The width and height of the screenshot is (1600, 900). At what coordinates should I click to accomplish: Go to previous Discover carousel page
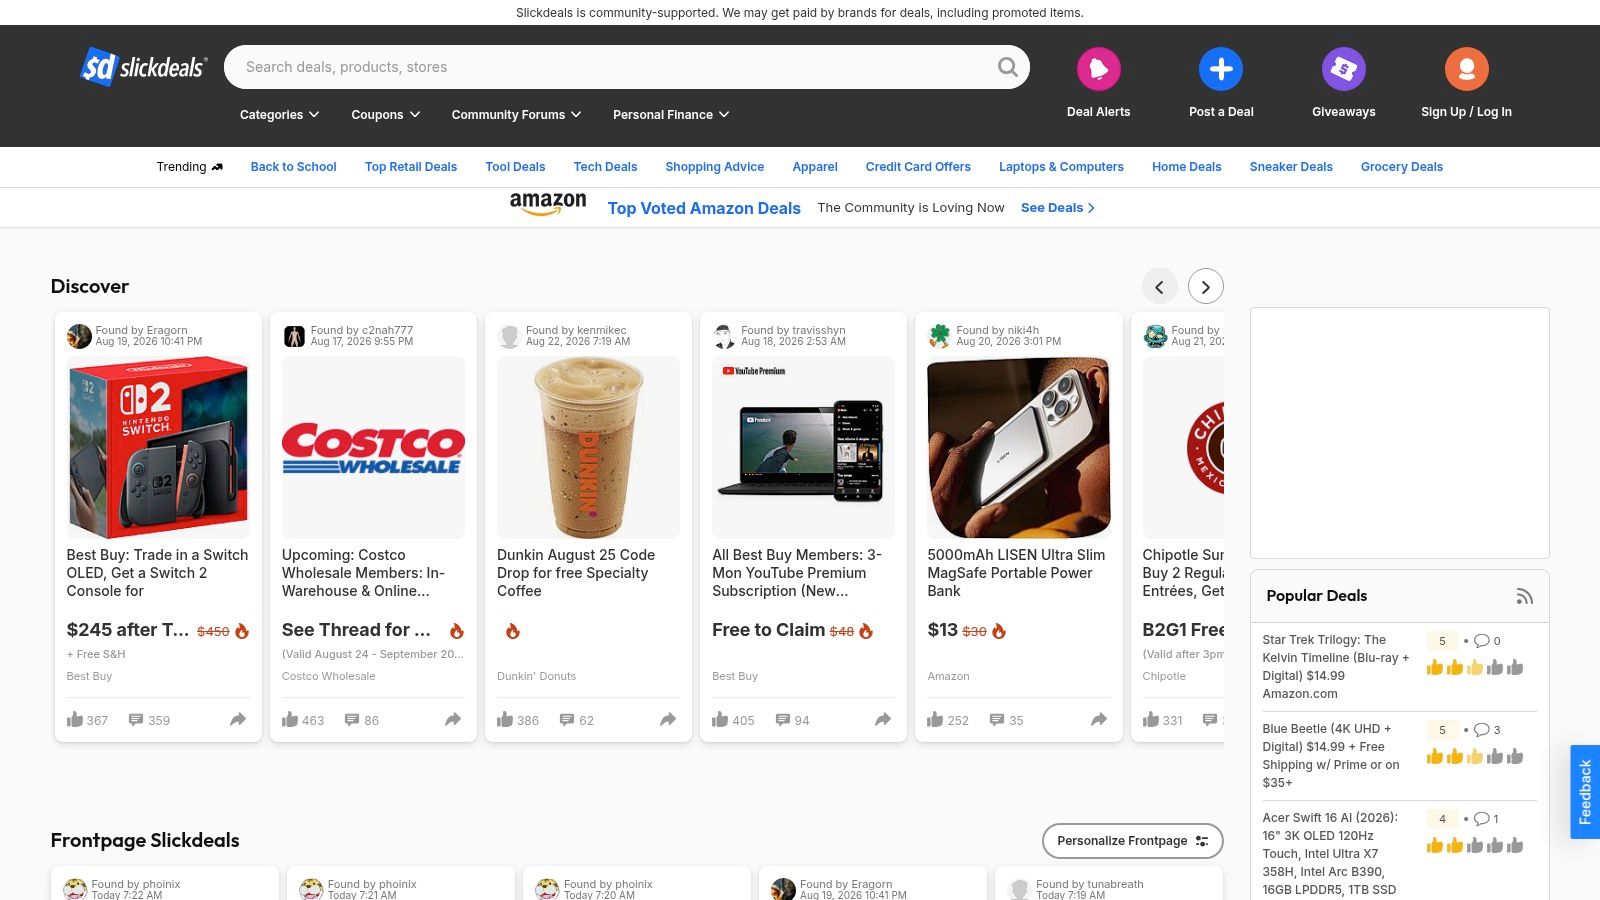tap(1159, 287)
